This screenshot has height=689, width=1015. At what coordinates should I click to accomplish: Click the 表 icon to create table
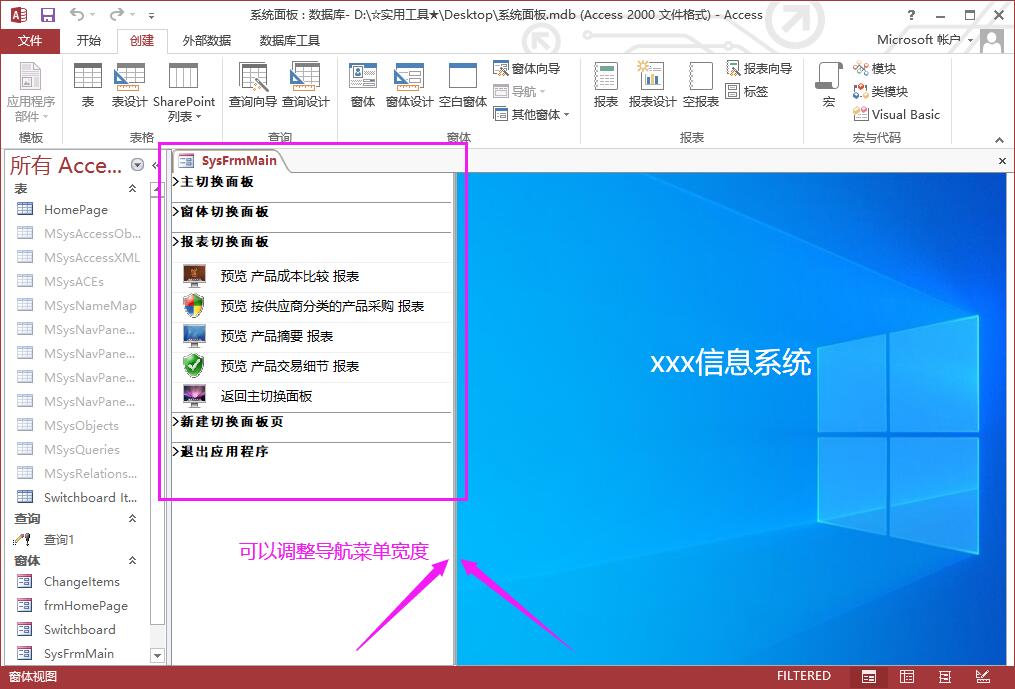pos(88,85)
